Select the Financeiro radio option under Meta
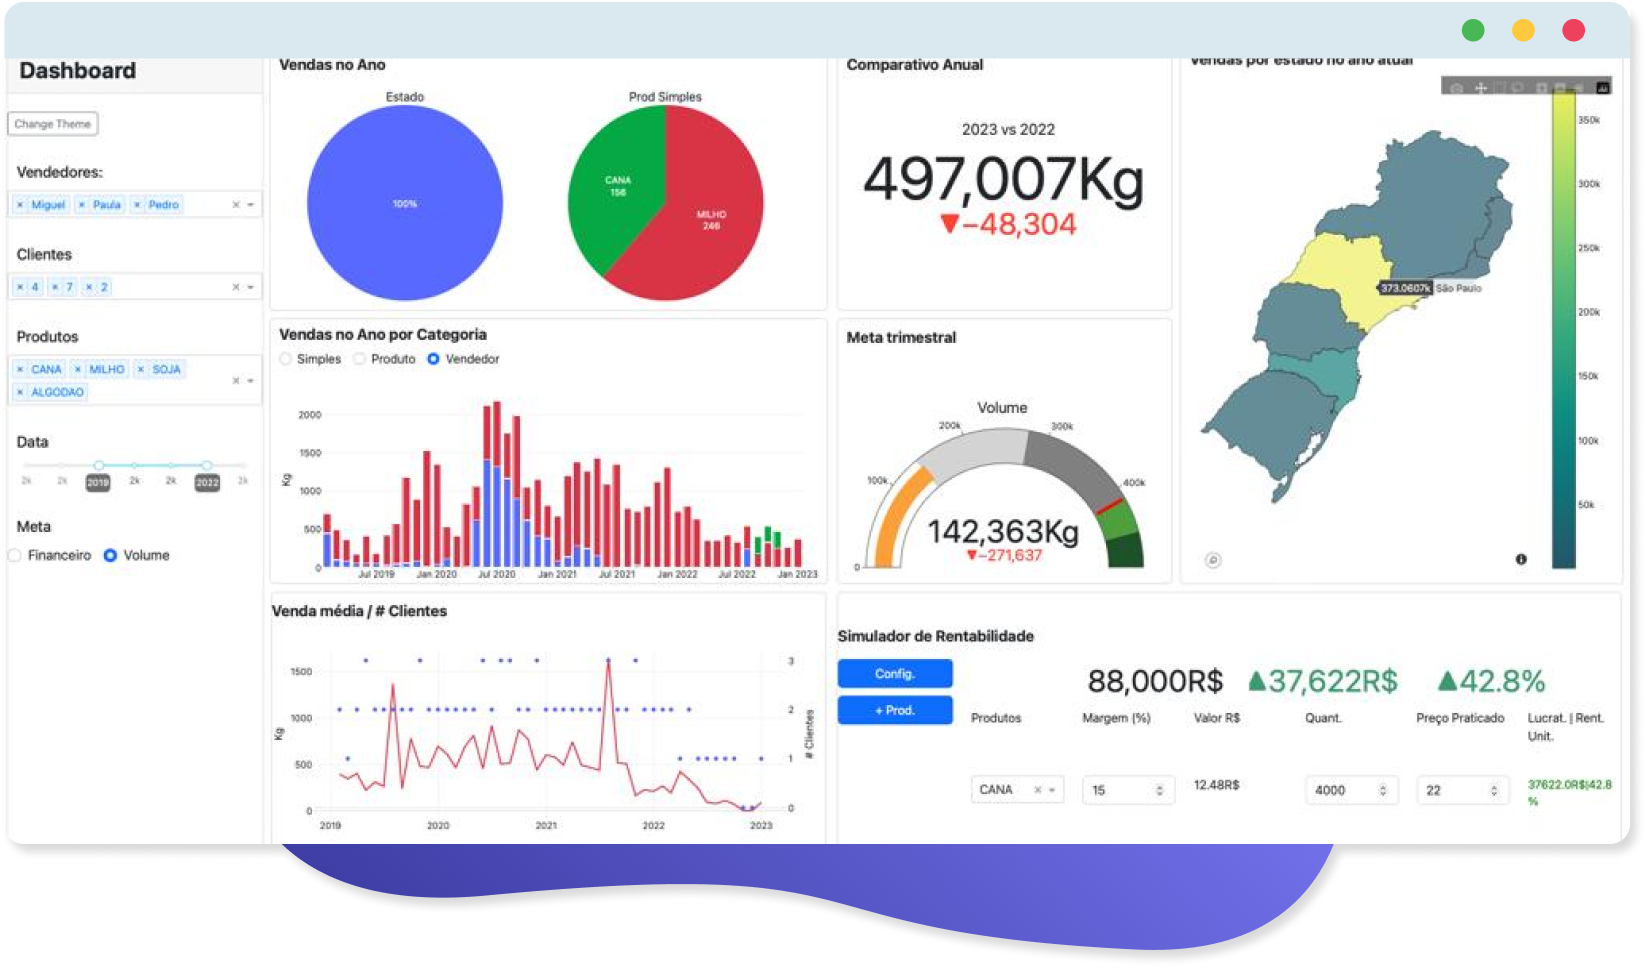Screen dimensions: 1646x968 [16, 556]
